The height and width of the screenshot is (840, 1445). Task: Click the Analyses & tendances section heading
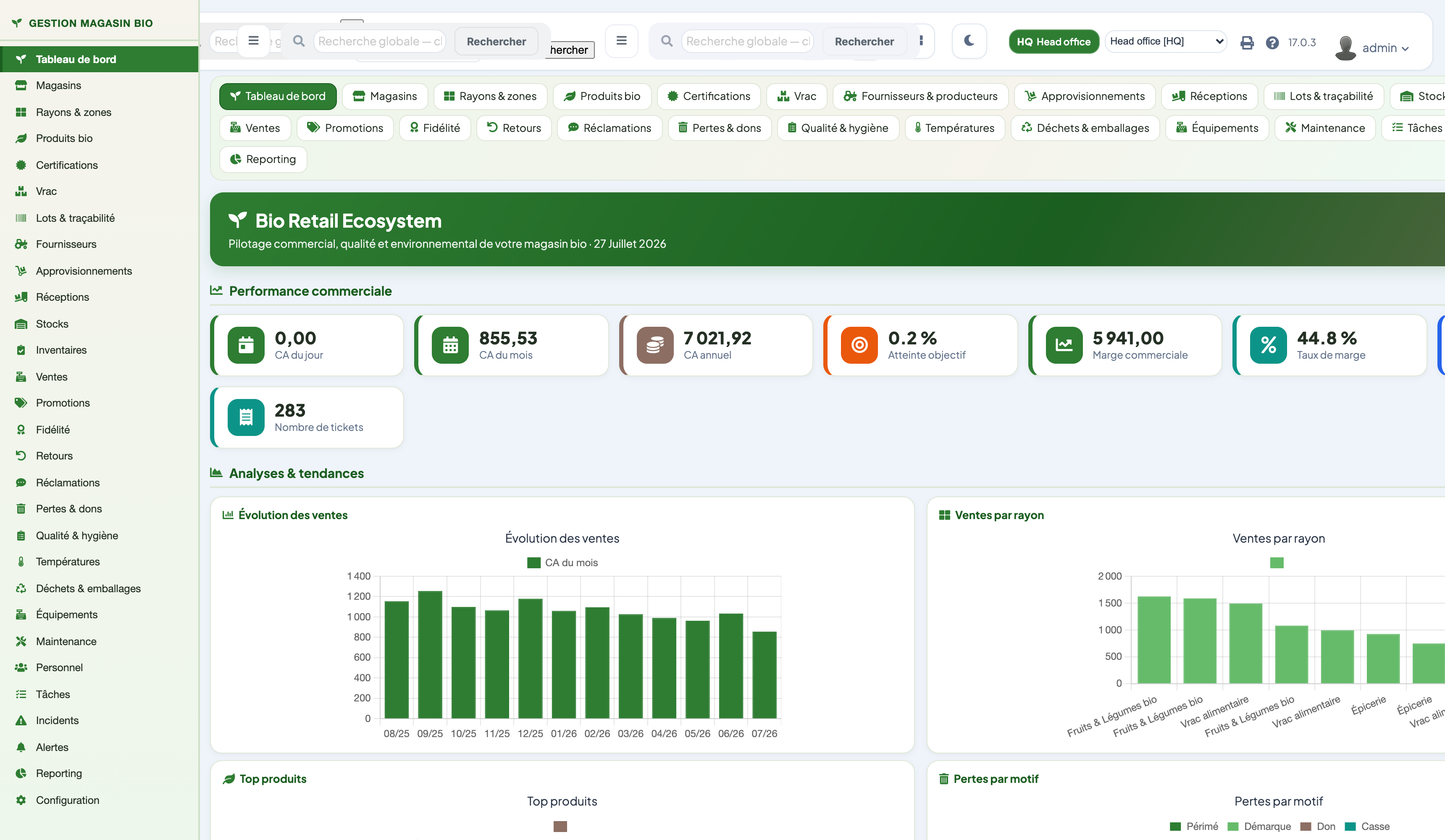[296, 473]
